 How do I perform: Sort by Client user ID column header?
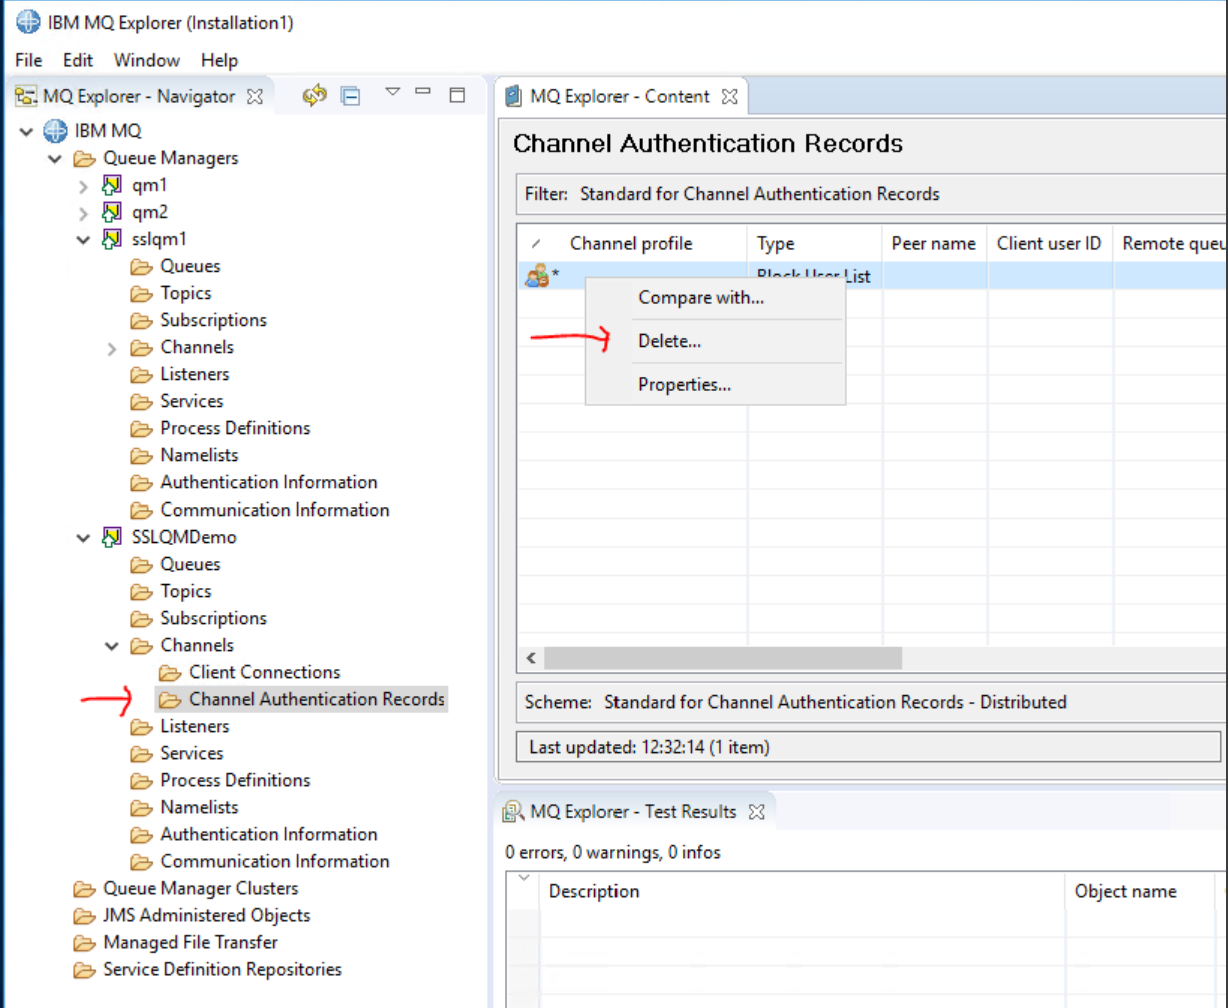pos(1050,243)
